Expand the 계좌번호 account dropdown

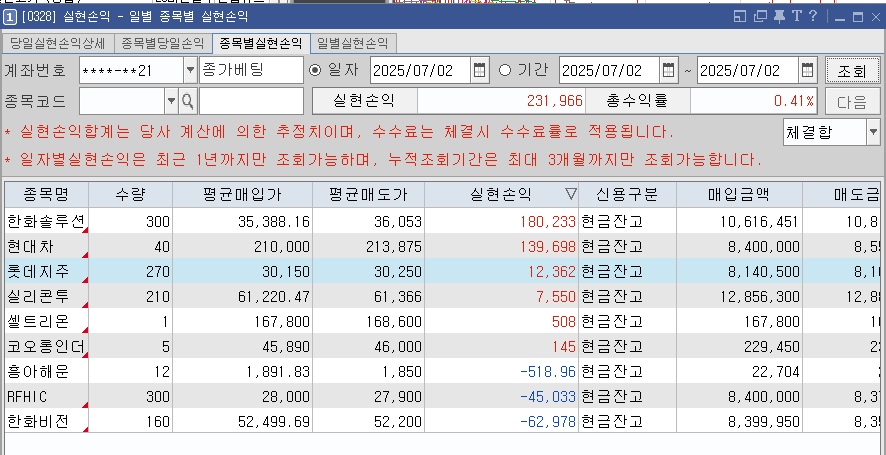coord(190,70)
